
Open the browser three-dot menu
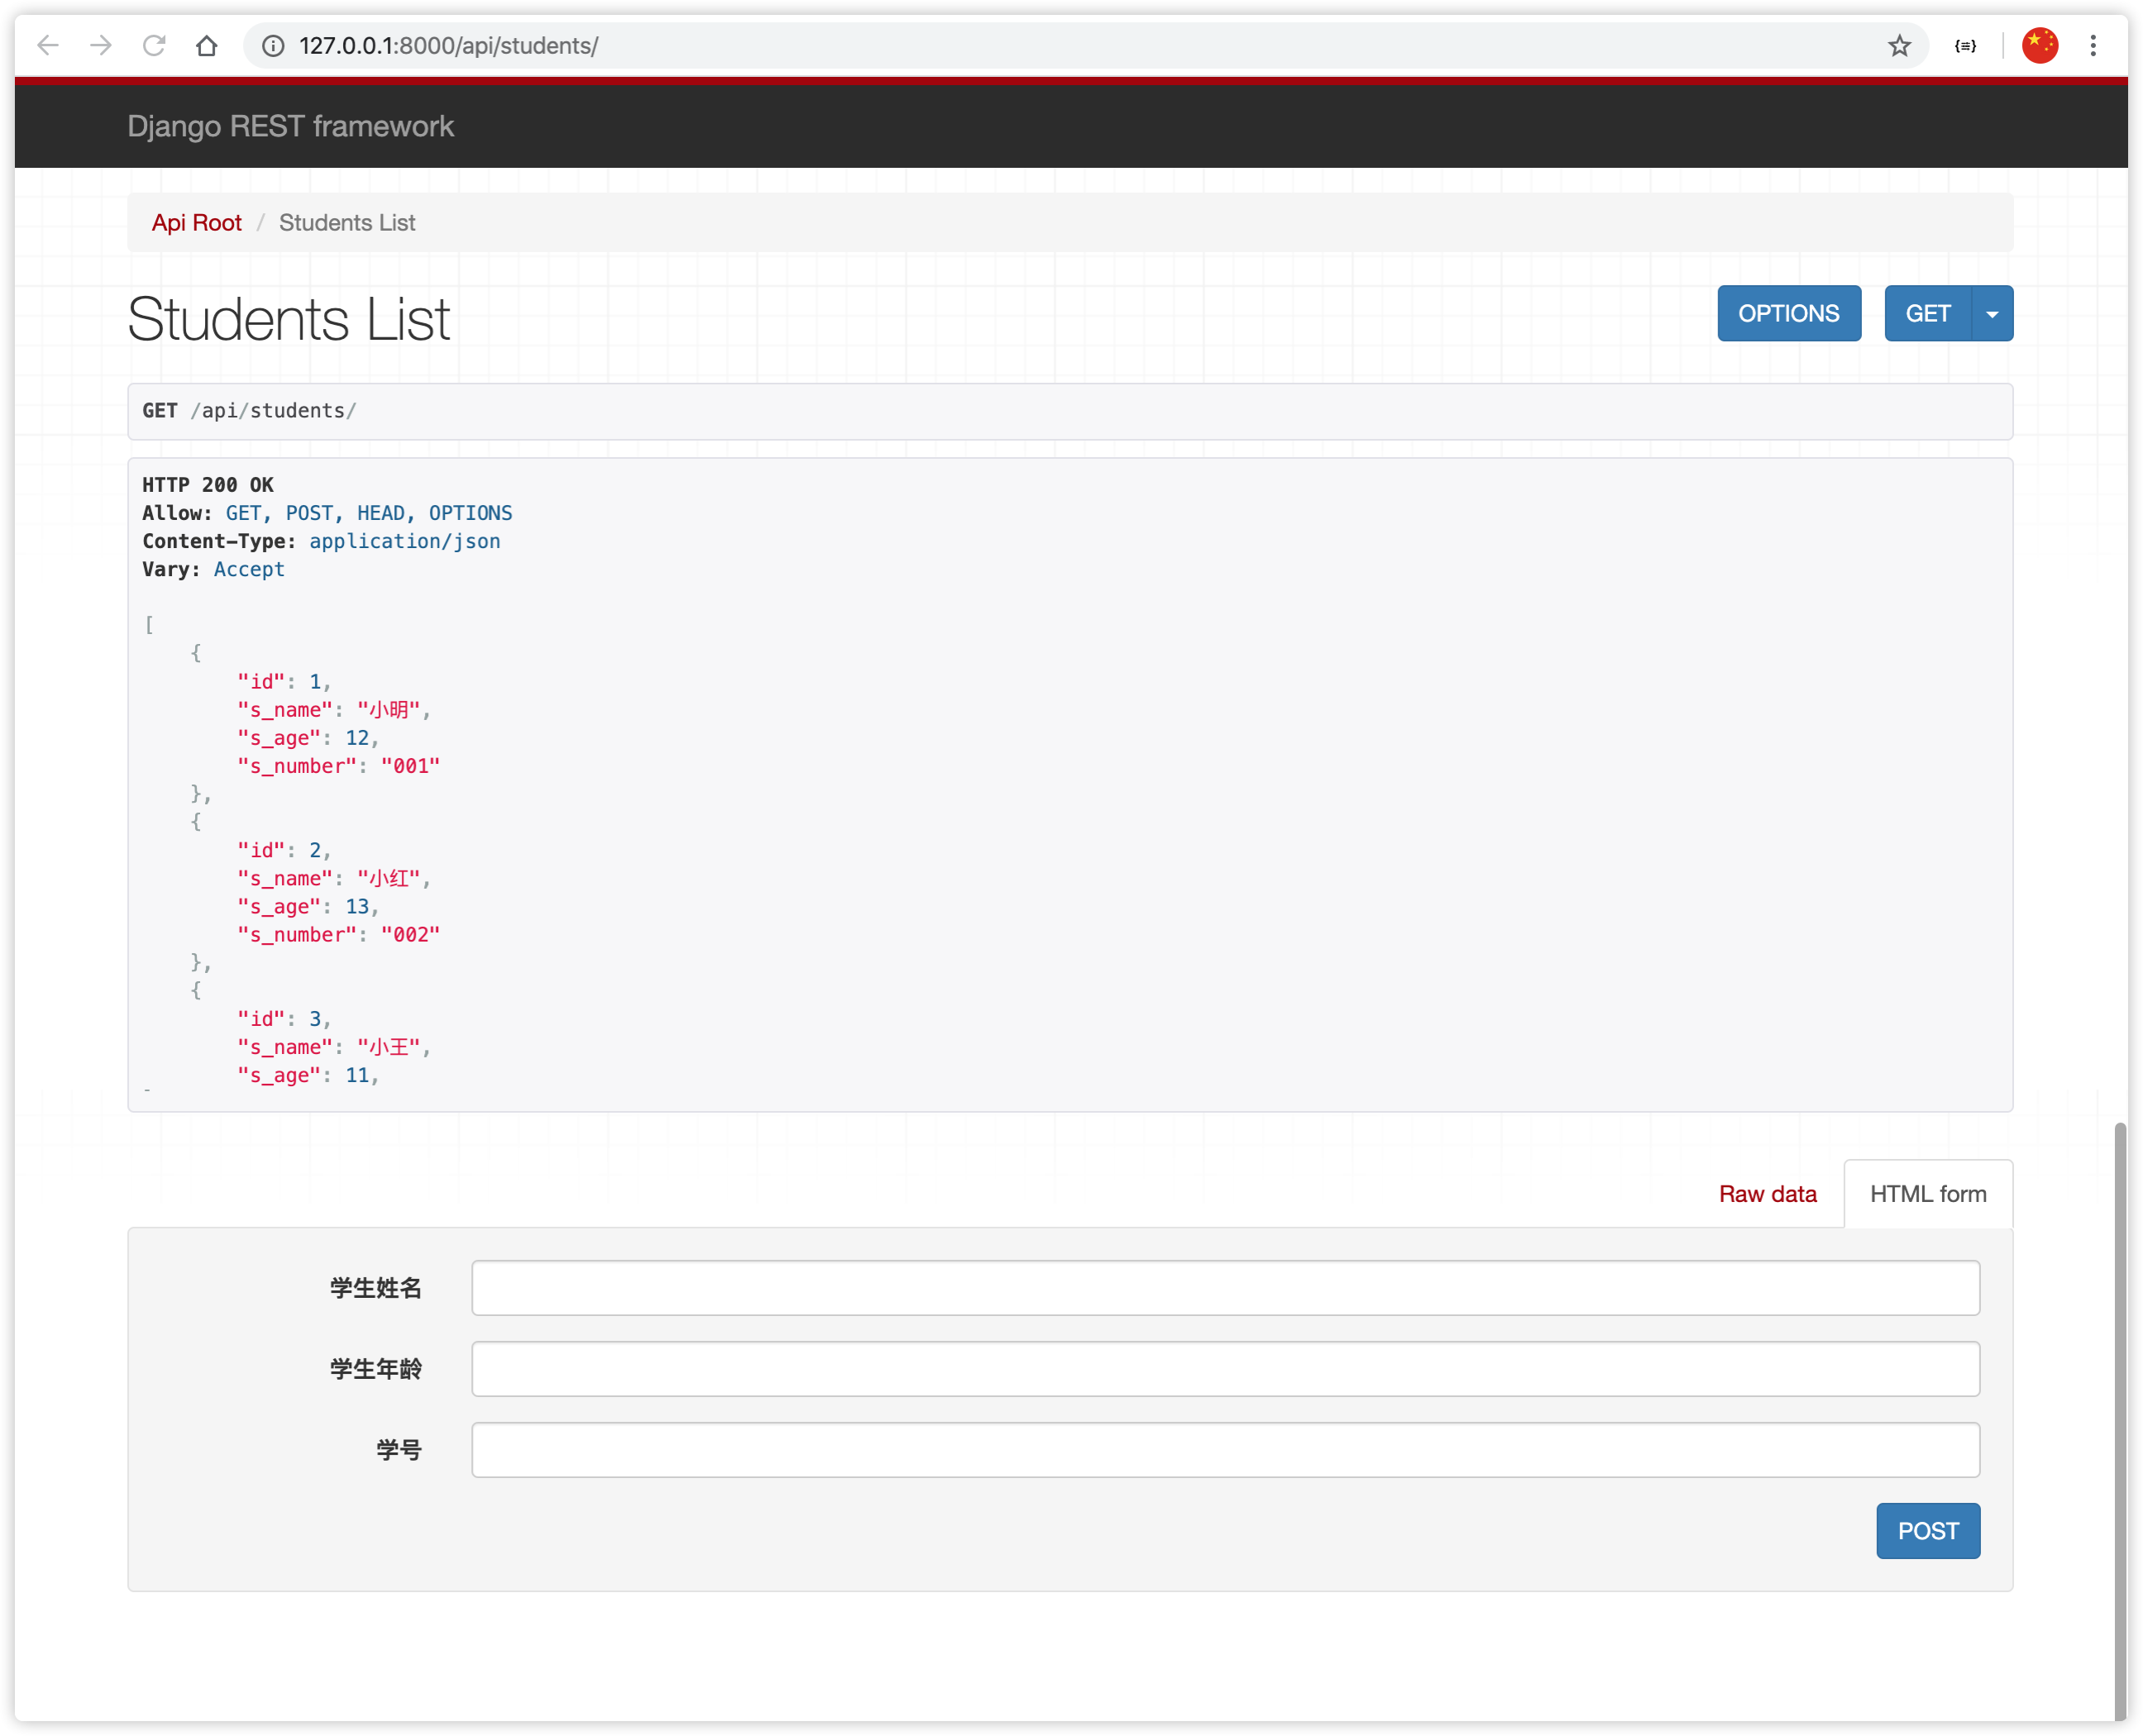click(x=2093, y=45)
